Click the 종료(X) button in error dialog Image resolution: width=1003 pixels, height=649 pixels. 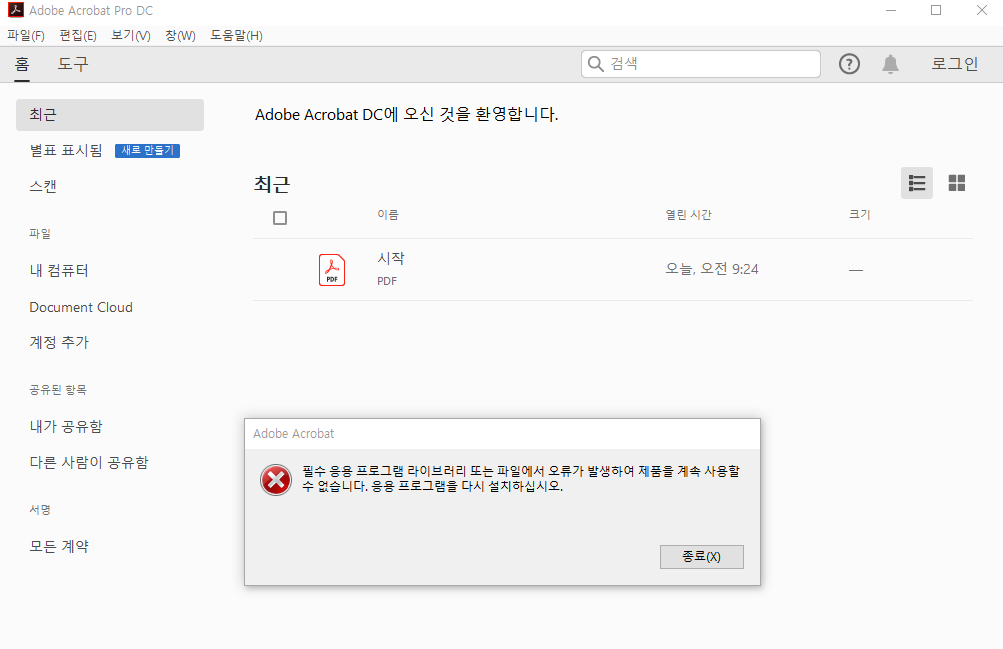tap(702, 557)
